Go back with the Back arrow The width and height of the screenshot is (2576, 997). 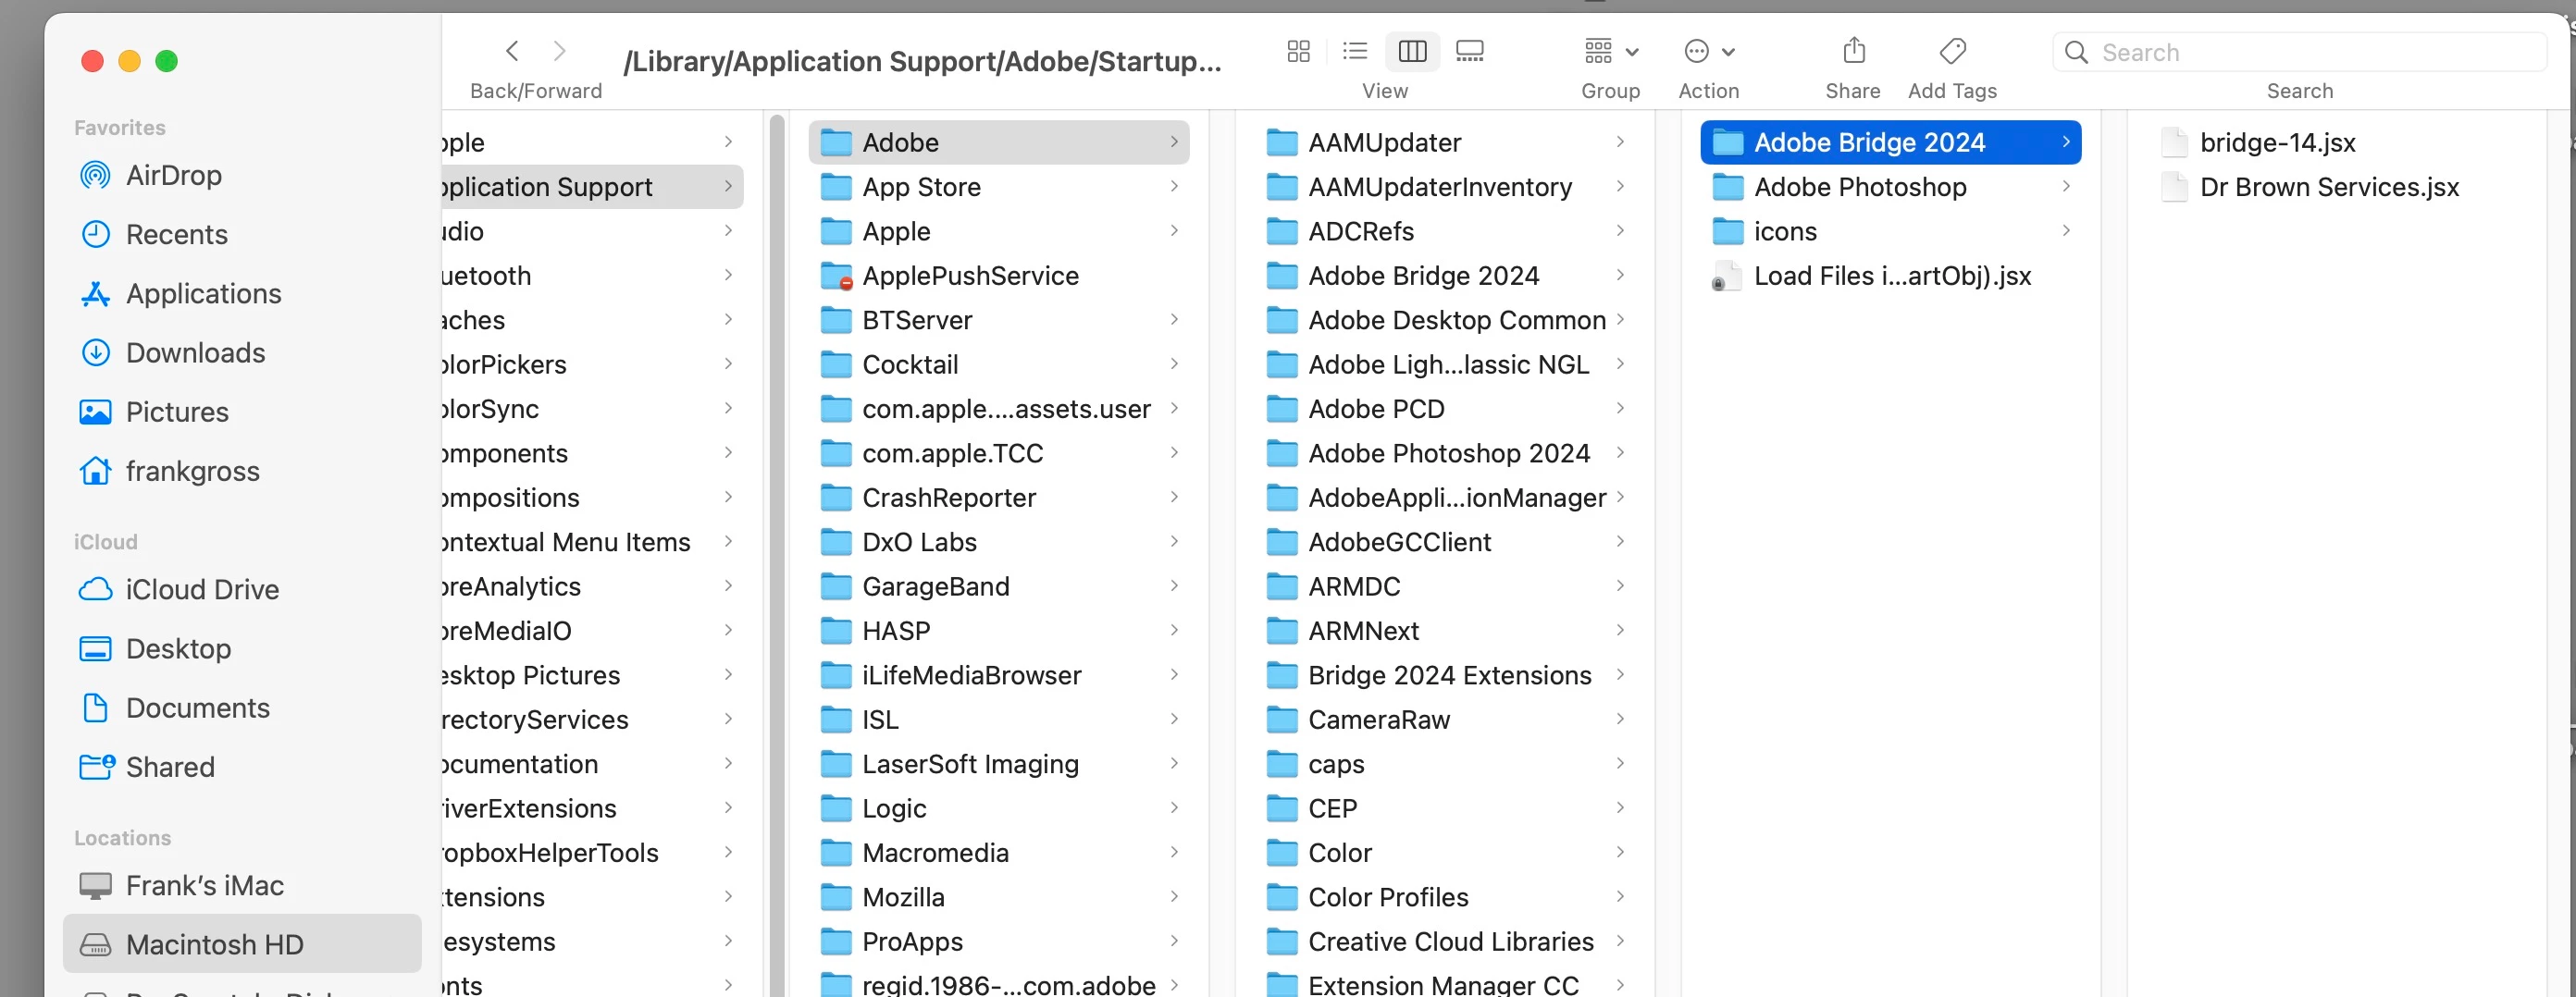click(x=512, y=51)
